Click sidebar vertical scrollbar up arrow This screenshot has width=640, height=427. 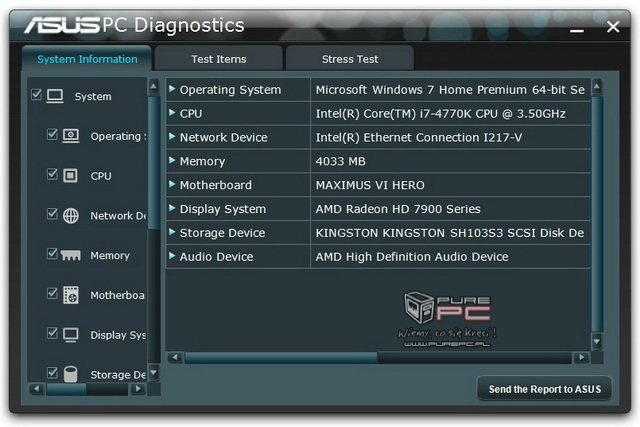pos(153,87)
